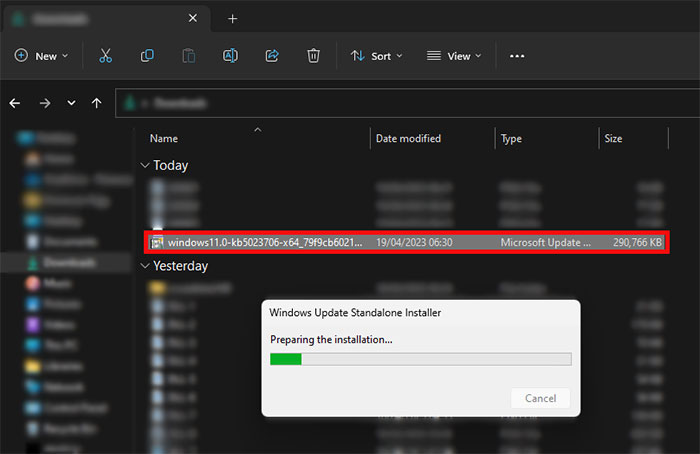The image size is (700, 454).
Task: Open the See more ellipsis menu
Action: click(517, 56)
